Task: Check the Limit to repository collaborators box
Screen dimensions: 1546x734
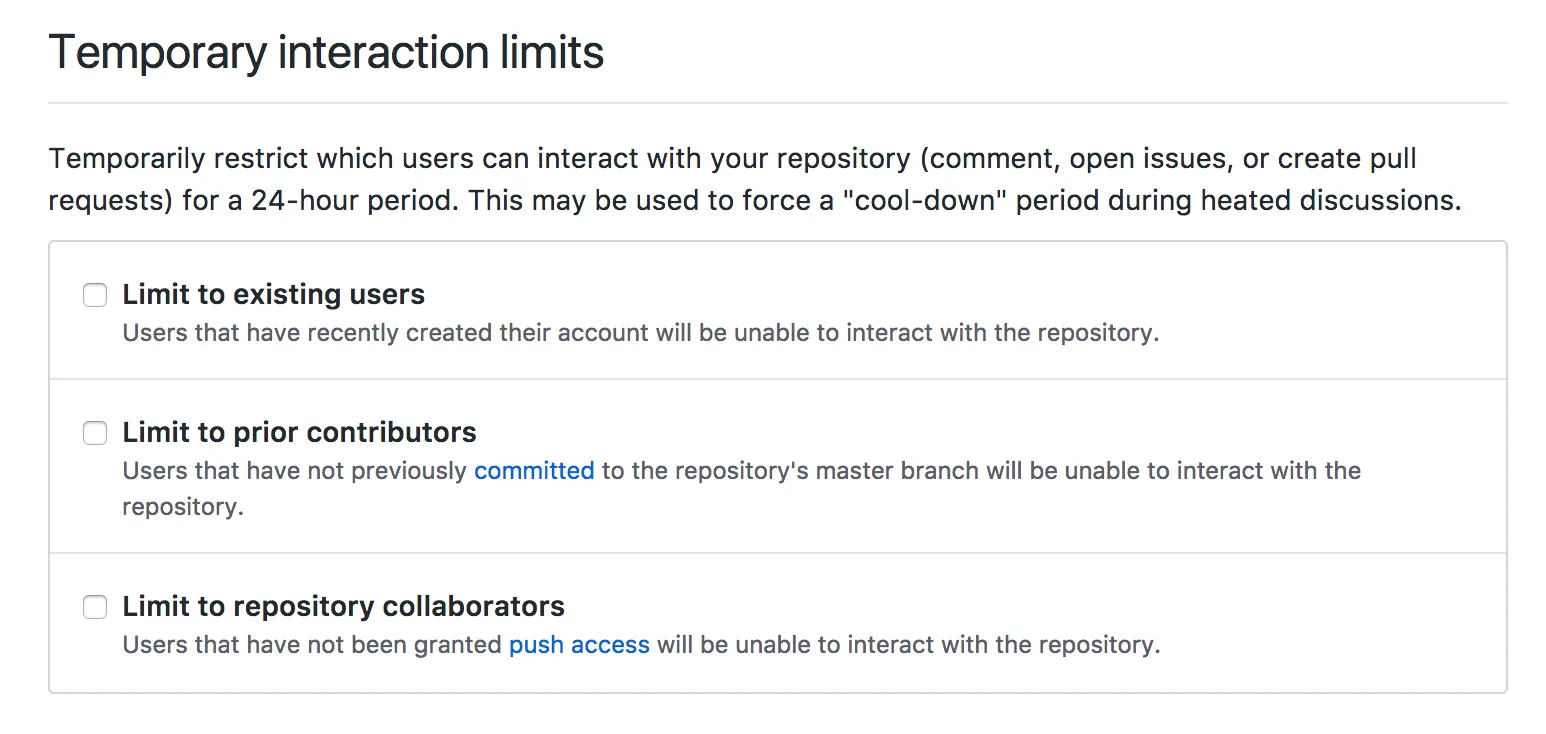Action: click(95, 607)
